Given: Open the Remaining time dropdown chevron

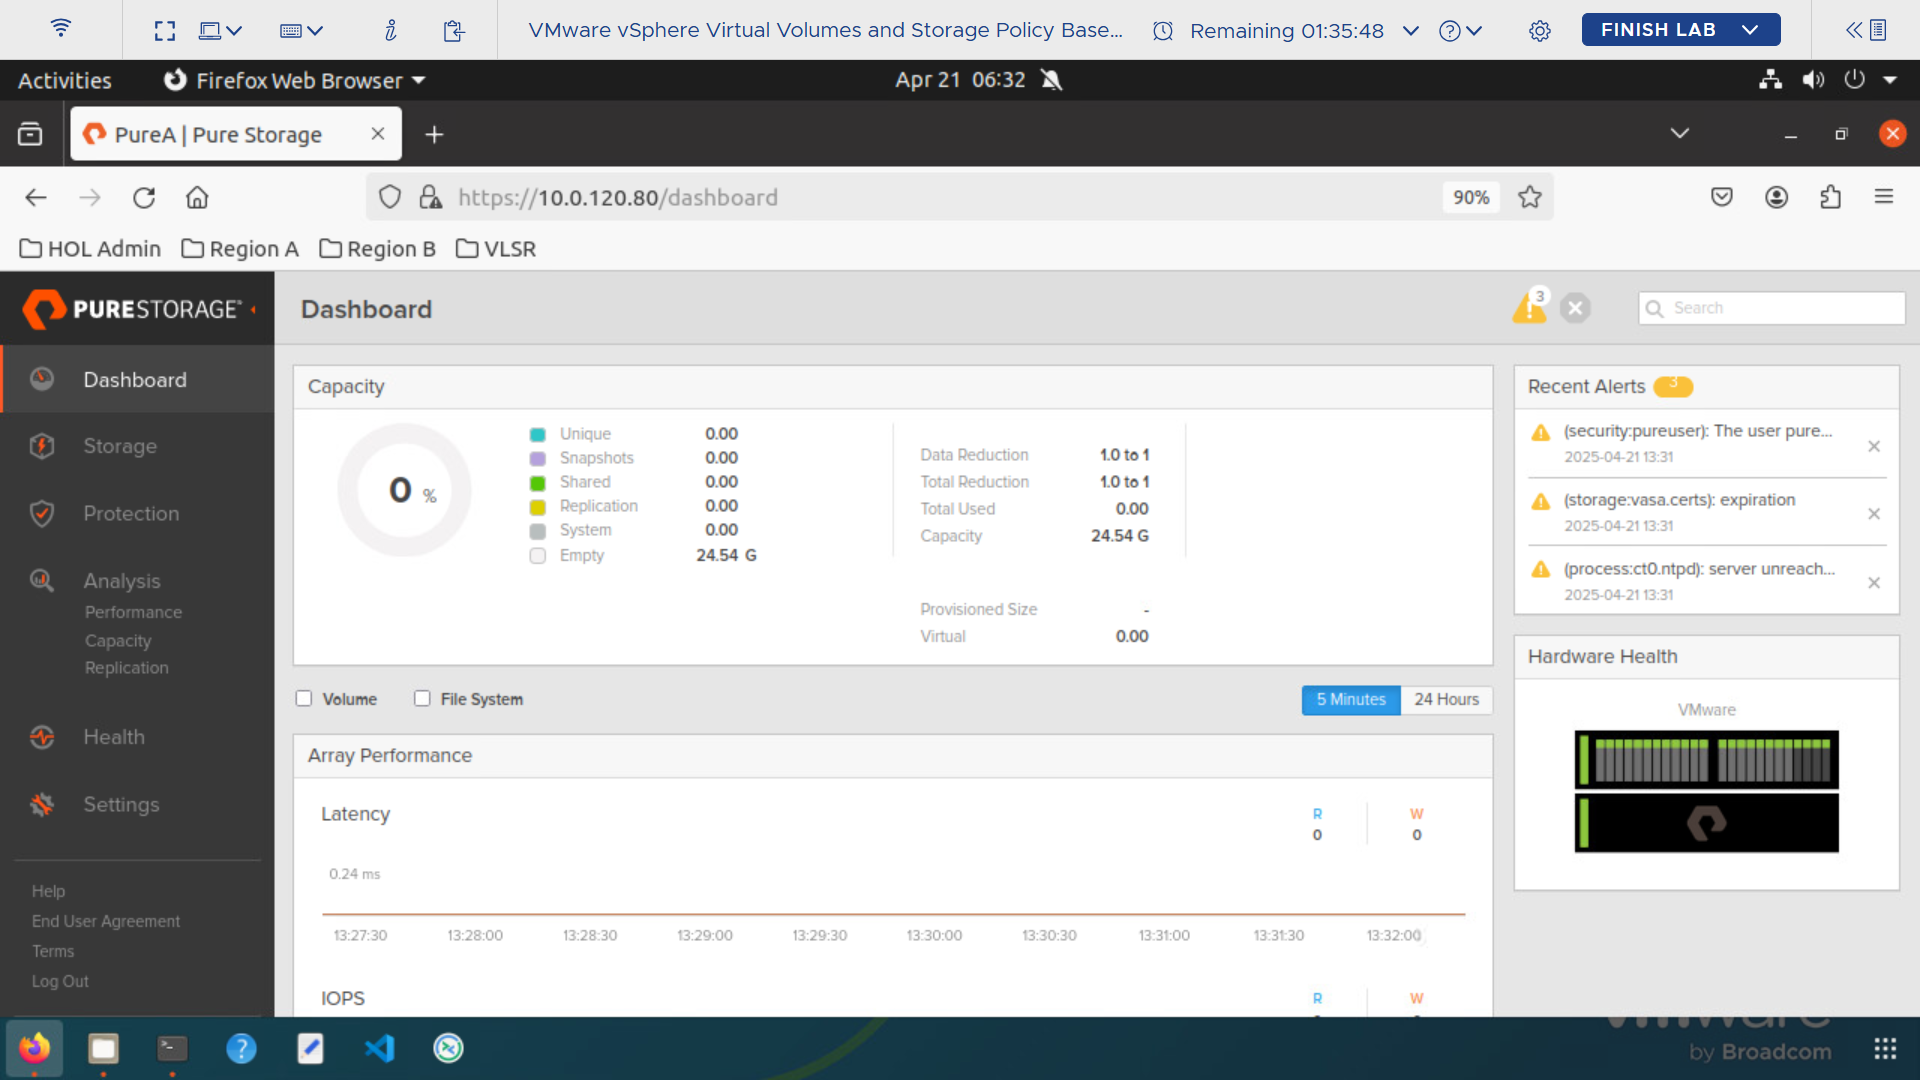Looking at the screenshot, I should click(x=1410, y=31).
